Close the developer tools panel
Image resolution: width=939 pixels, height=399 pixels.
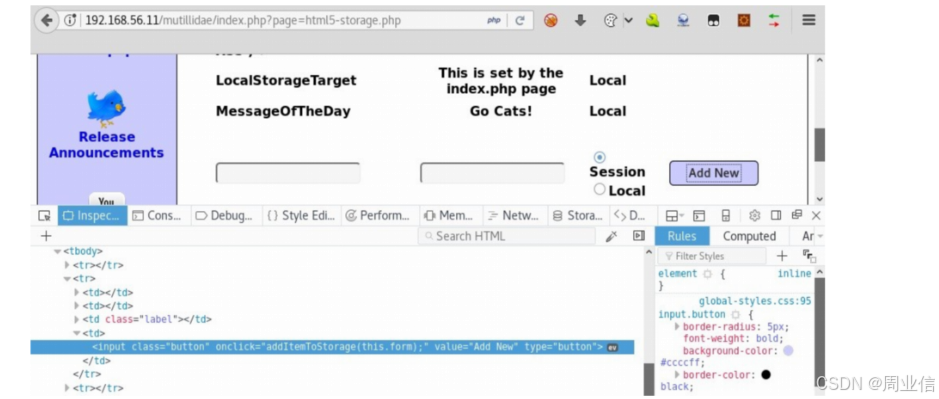pyautogui.click(x=816, y=216)
